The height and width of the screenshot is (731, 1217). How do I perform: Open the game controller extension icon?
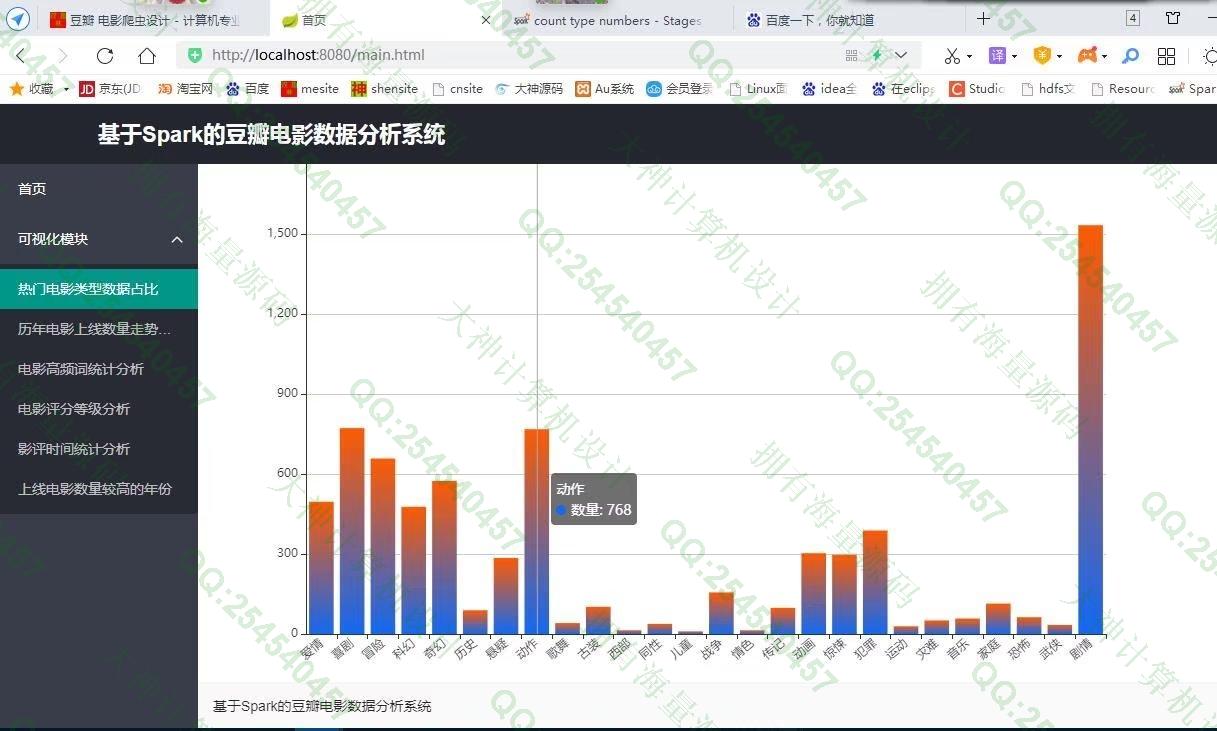(1086, 55)
